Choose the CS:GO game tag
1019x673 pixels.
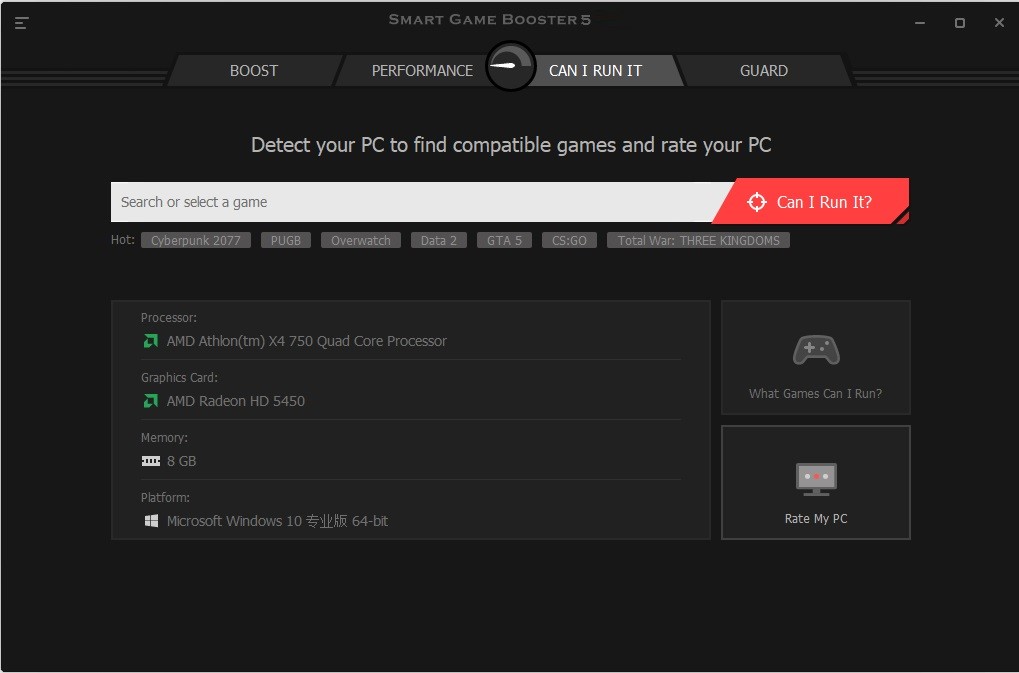tap(569, 240)
